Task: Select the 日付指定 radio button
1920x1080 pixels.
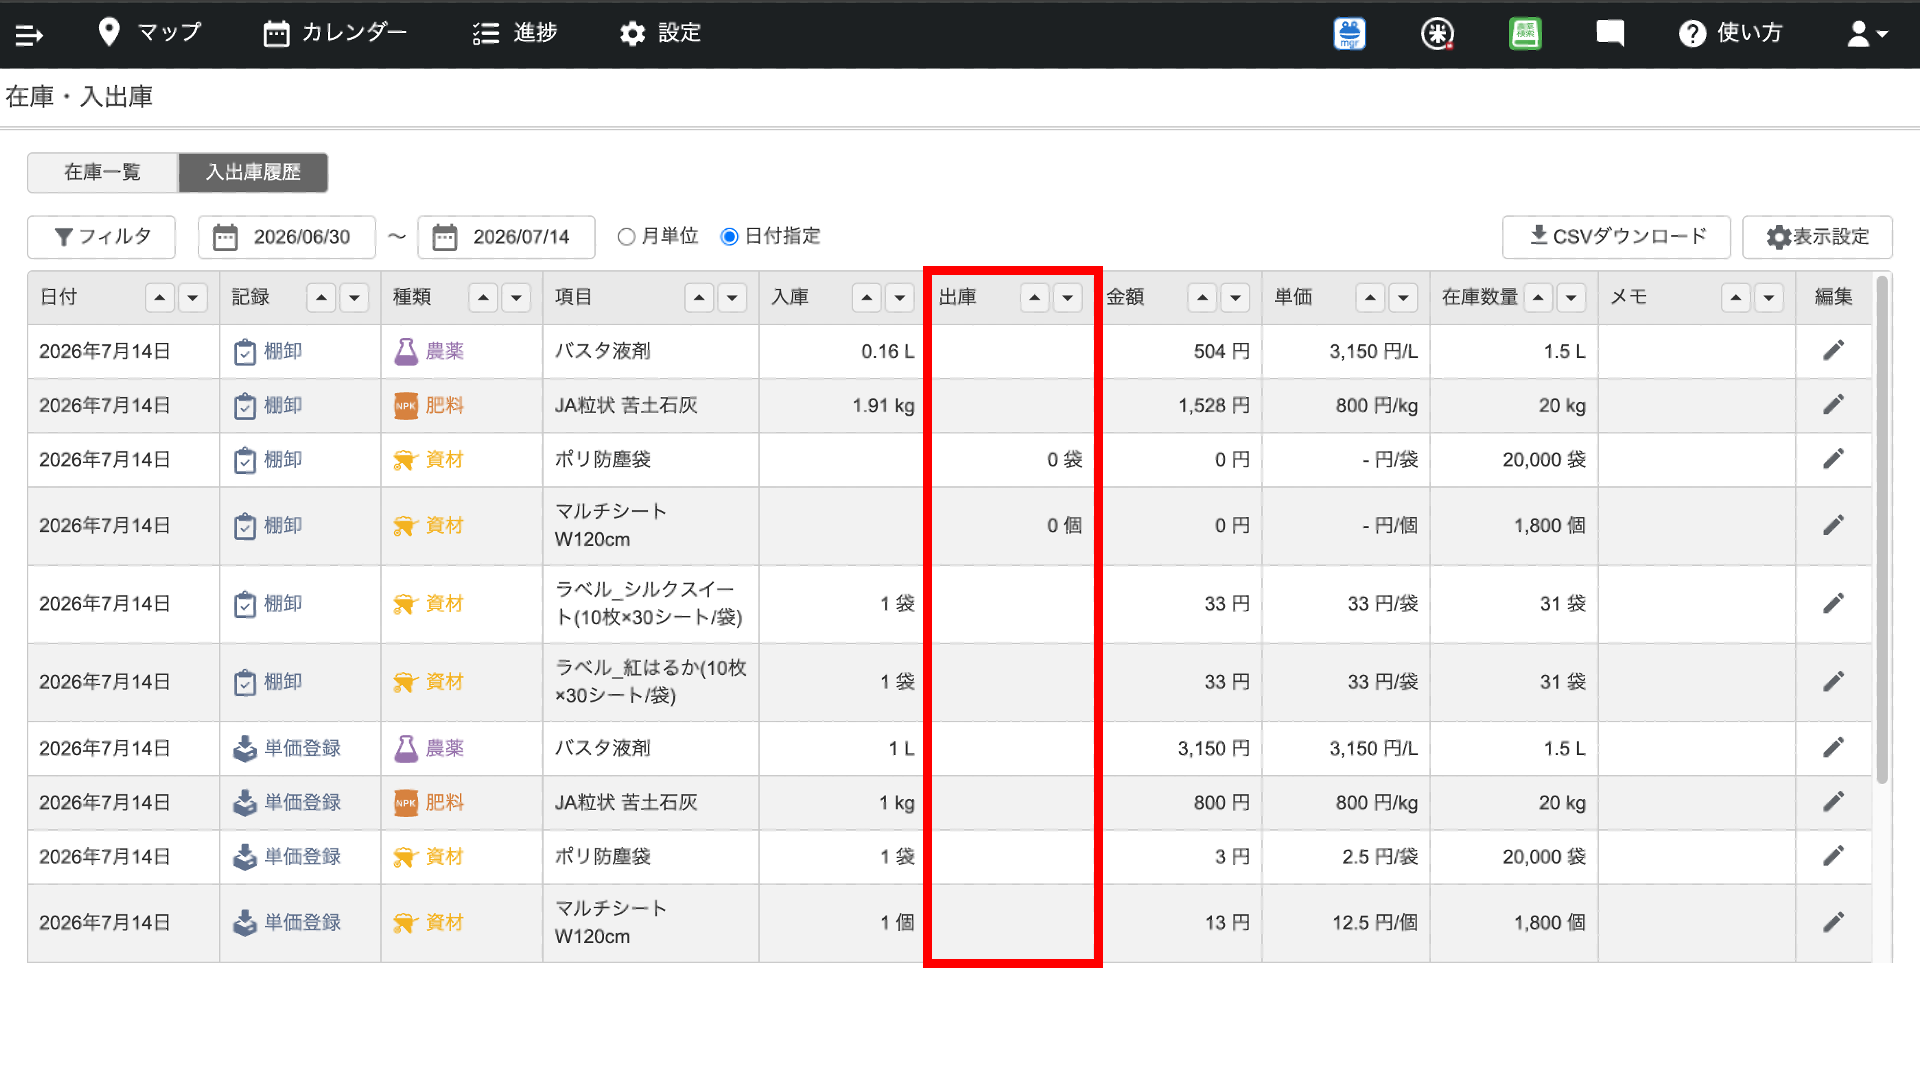Action: pyautogui.click(x=730, y=237)
